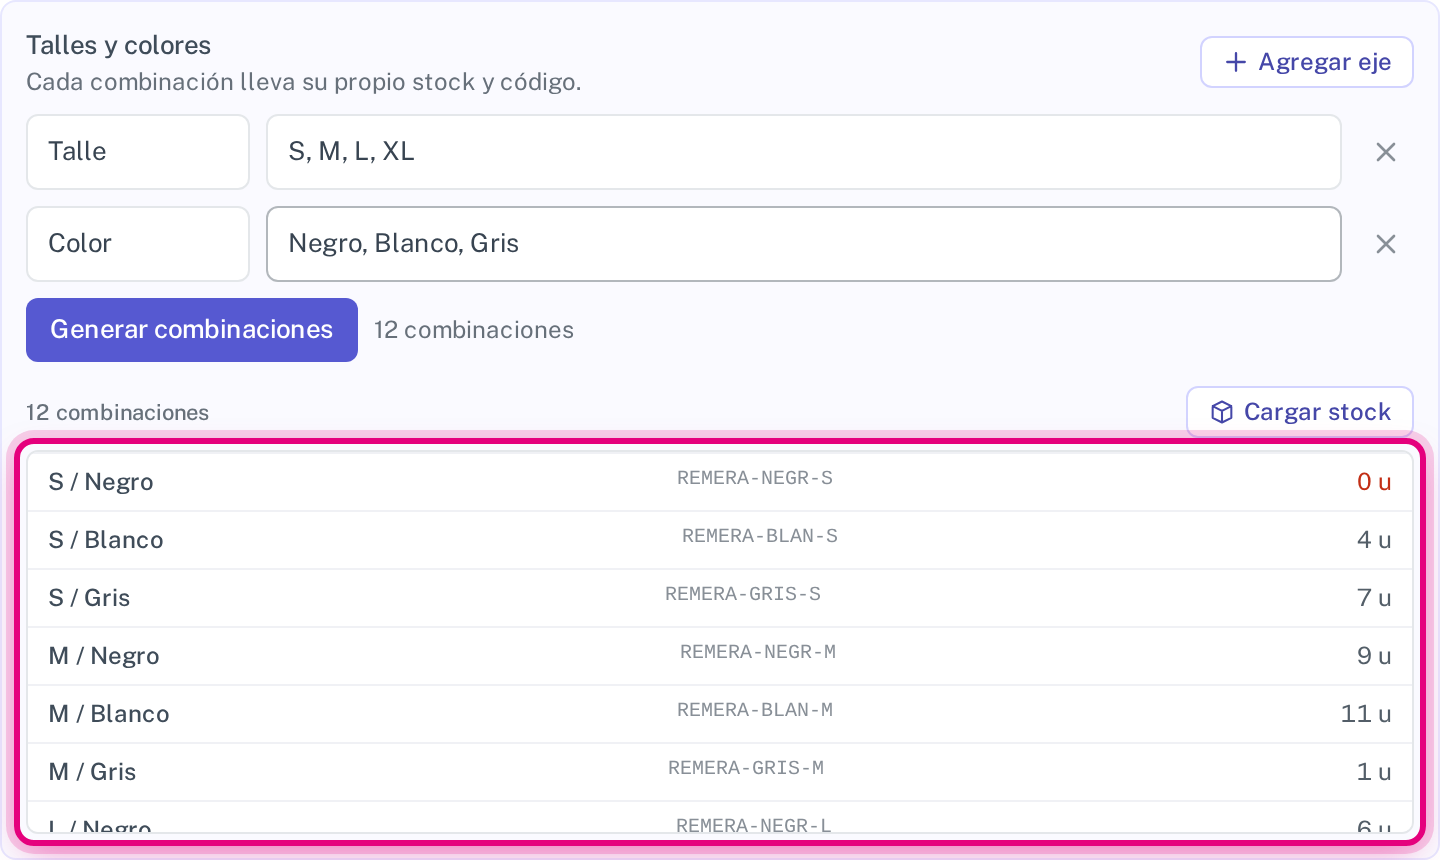Remove the Talle axis row
This screenshot has height=860, width=1440.
[x=1386, y=152]
